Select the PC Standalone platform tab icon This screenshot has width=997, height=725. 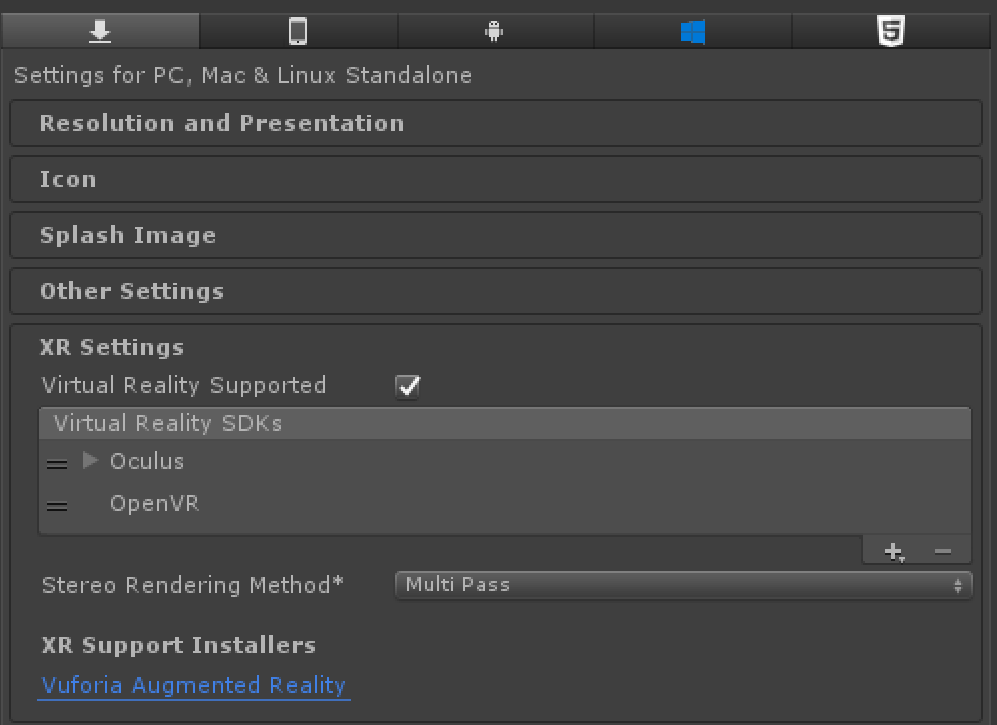click(99, 32)
